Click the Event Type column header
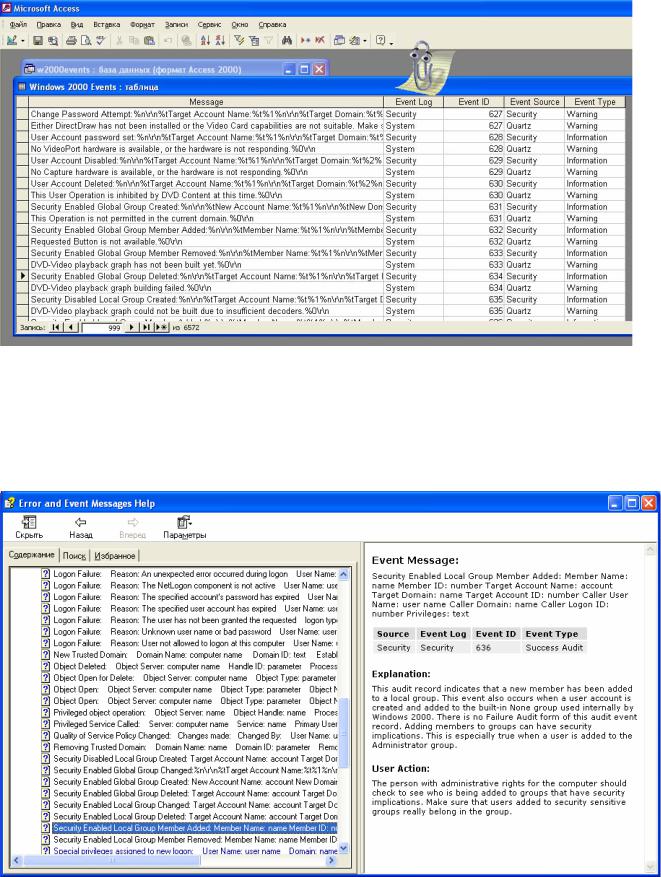This screenshot has width=661, height=877. point(594,102)
